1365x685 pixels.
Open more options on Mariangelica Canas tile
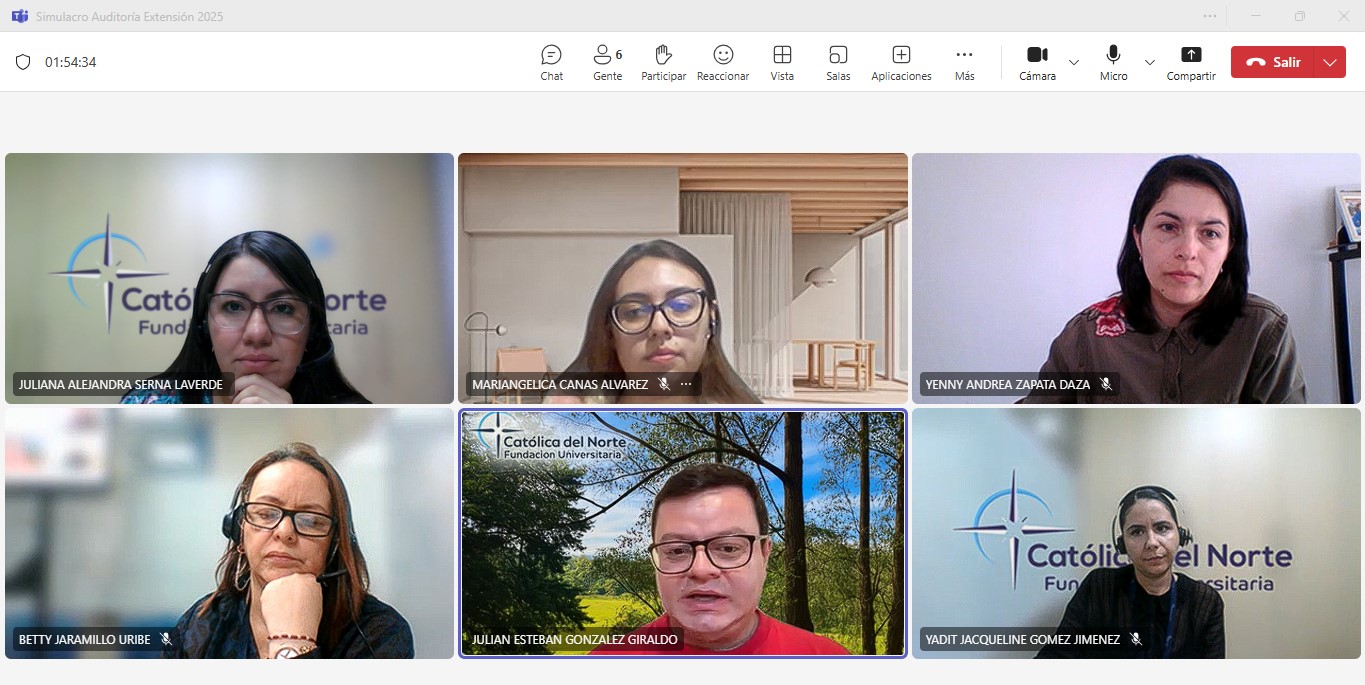click(686, 384)
